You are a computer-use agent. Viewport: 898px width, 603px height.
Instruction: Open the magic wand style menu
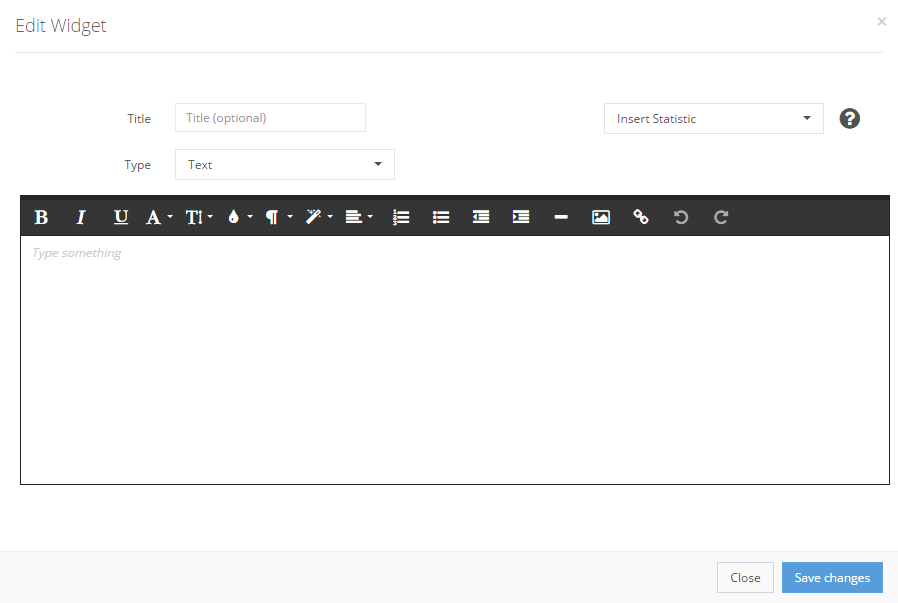319,217
